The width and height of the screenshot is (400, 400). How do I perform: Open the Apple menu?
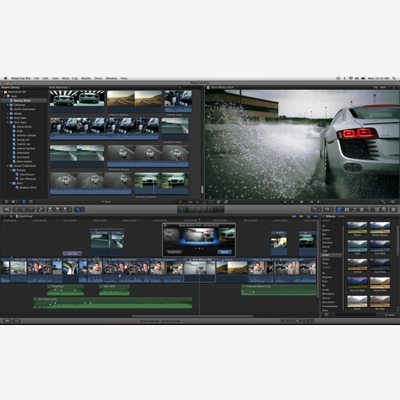click(5, 78)
